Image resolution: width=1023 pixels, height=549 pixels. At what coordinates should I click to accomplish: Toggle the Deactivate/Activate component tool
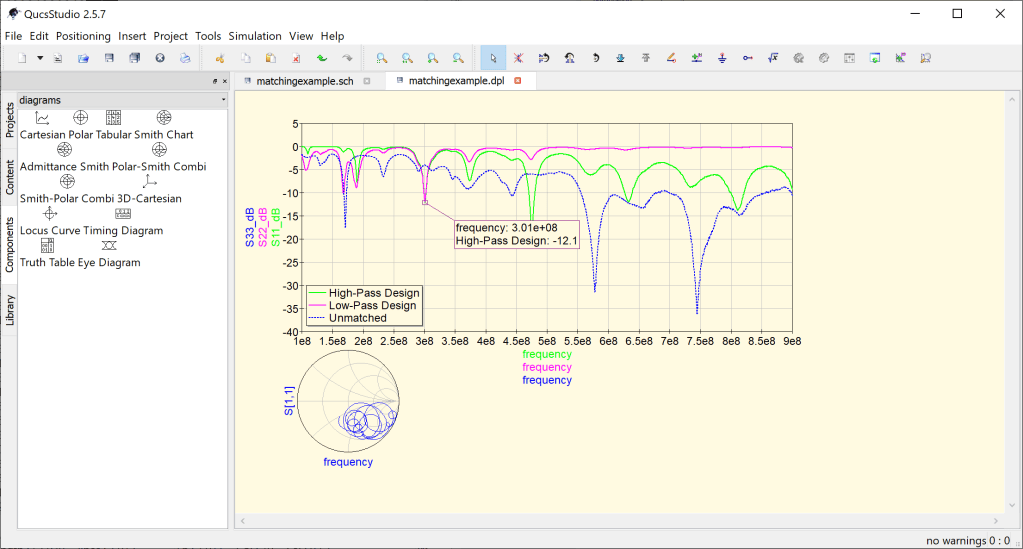519,58
